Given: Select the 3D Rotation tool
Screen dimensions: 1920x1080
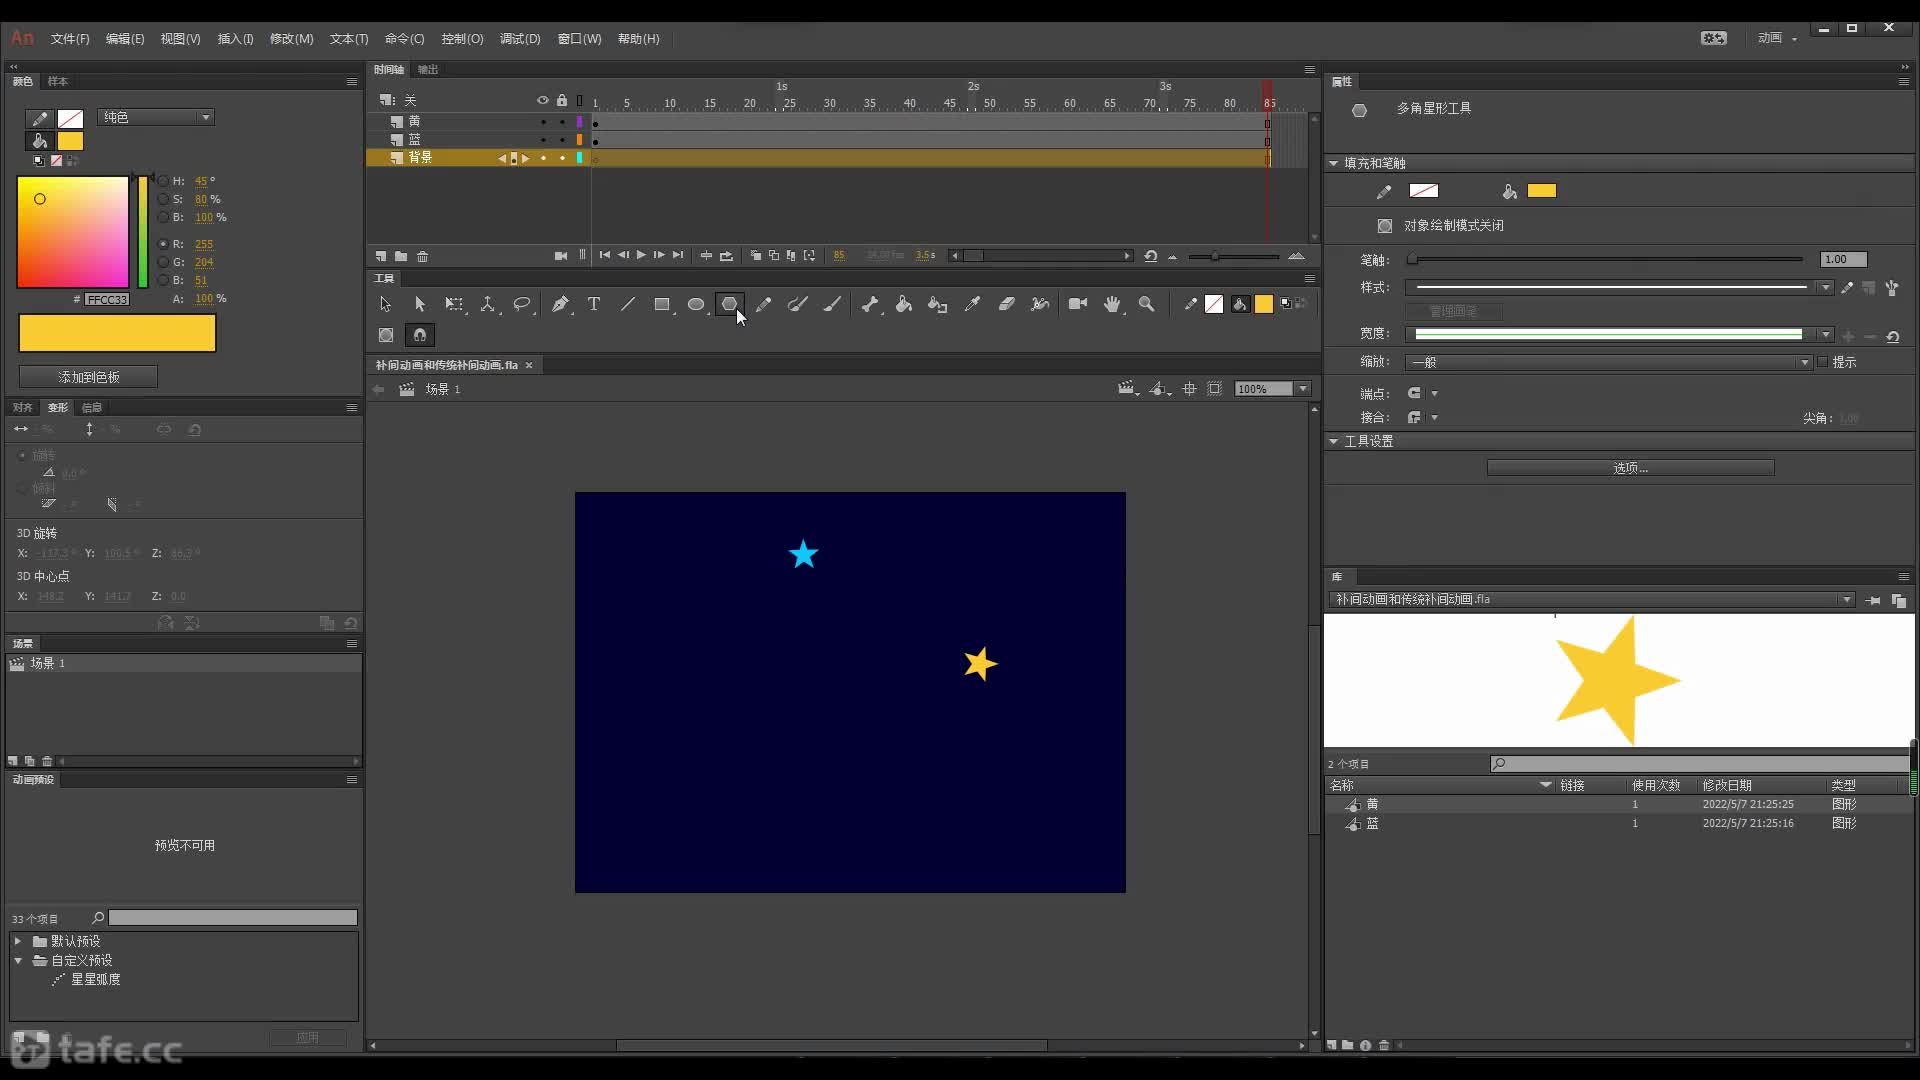Looking at the screenshot, I should (x=488, y=304).
